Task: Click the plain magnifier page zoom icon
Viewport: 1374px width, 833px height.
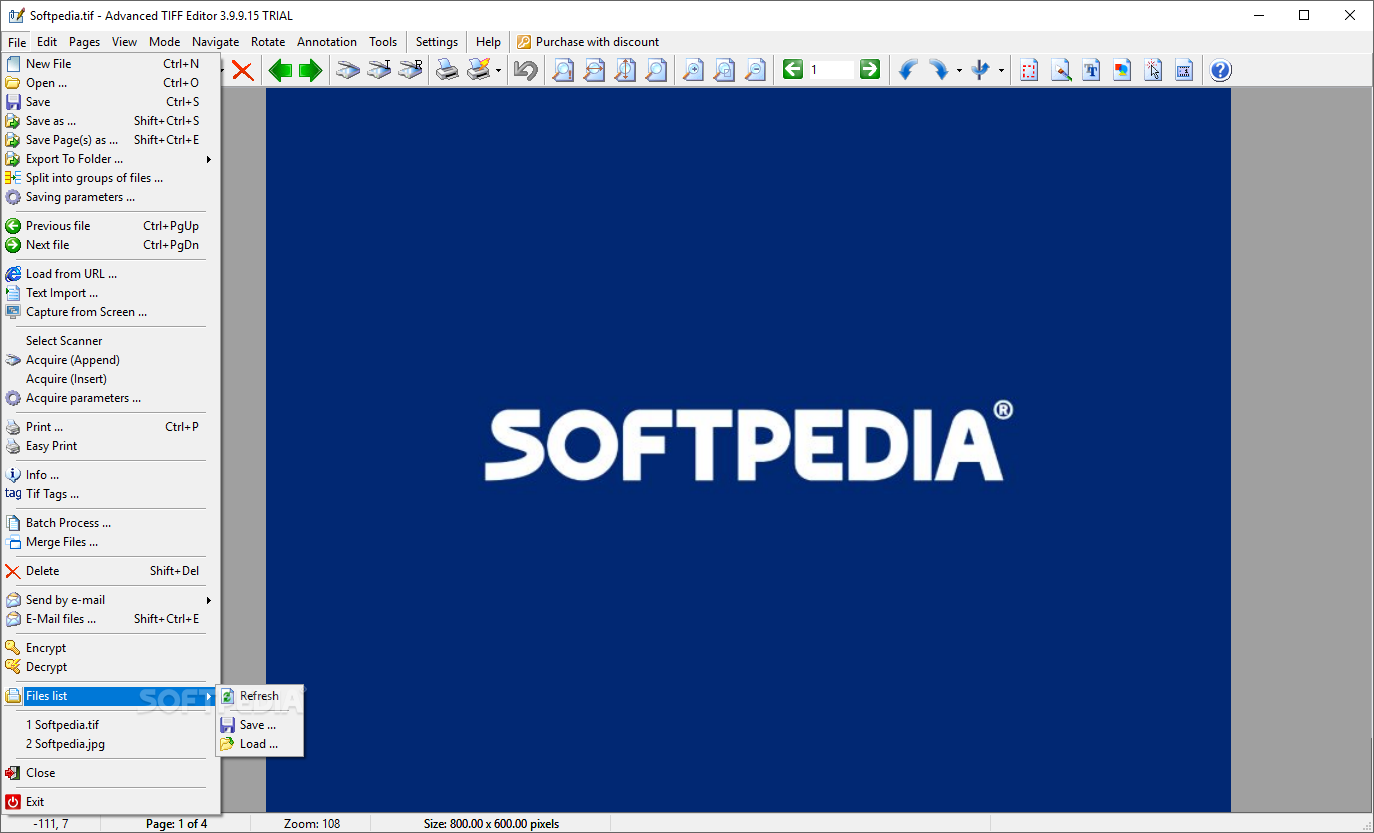Action: [x=656, y=70]
